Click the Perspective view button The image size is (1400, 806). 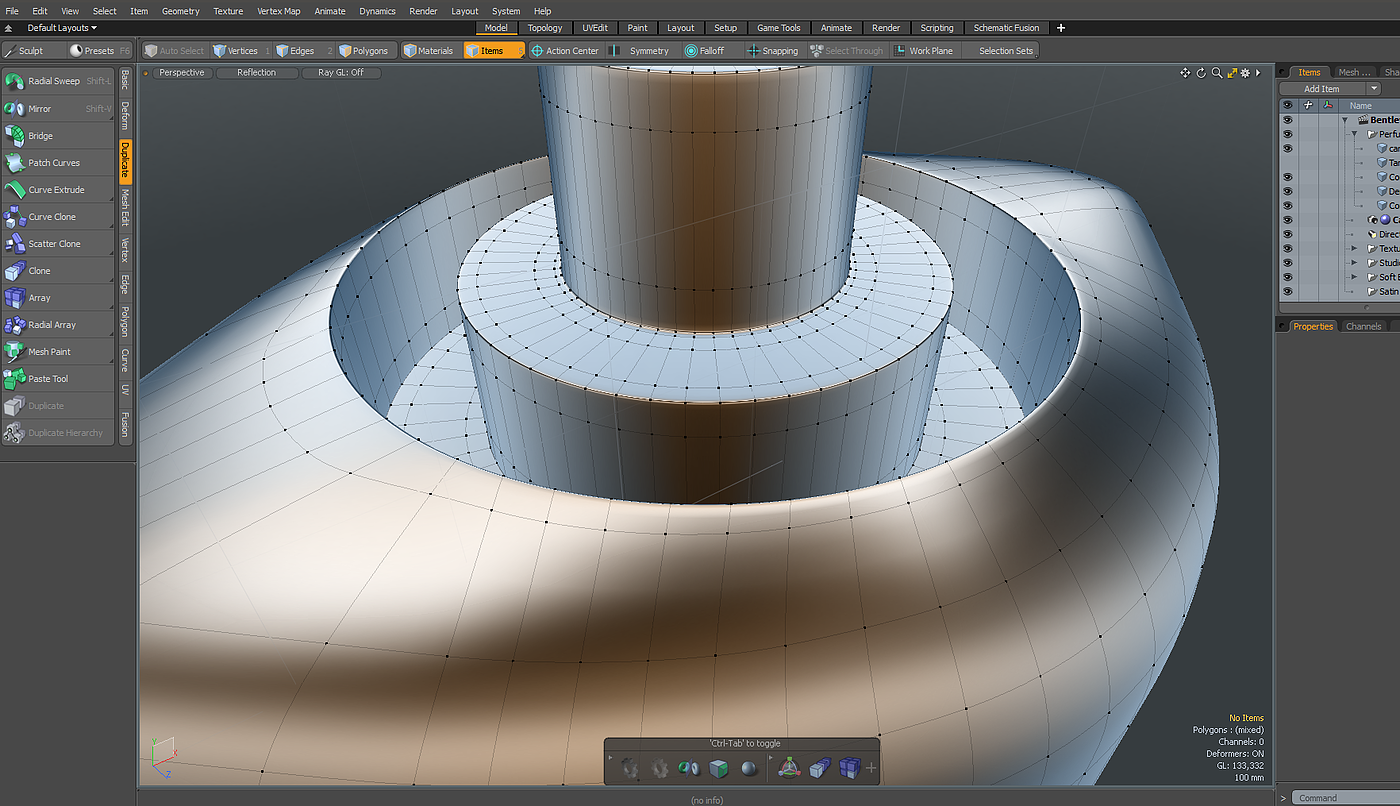tap(181, 73)
